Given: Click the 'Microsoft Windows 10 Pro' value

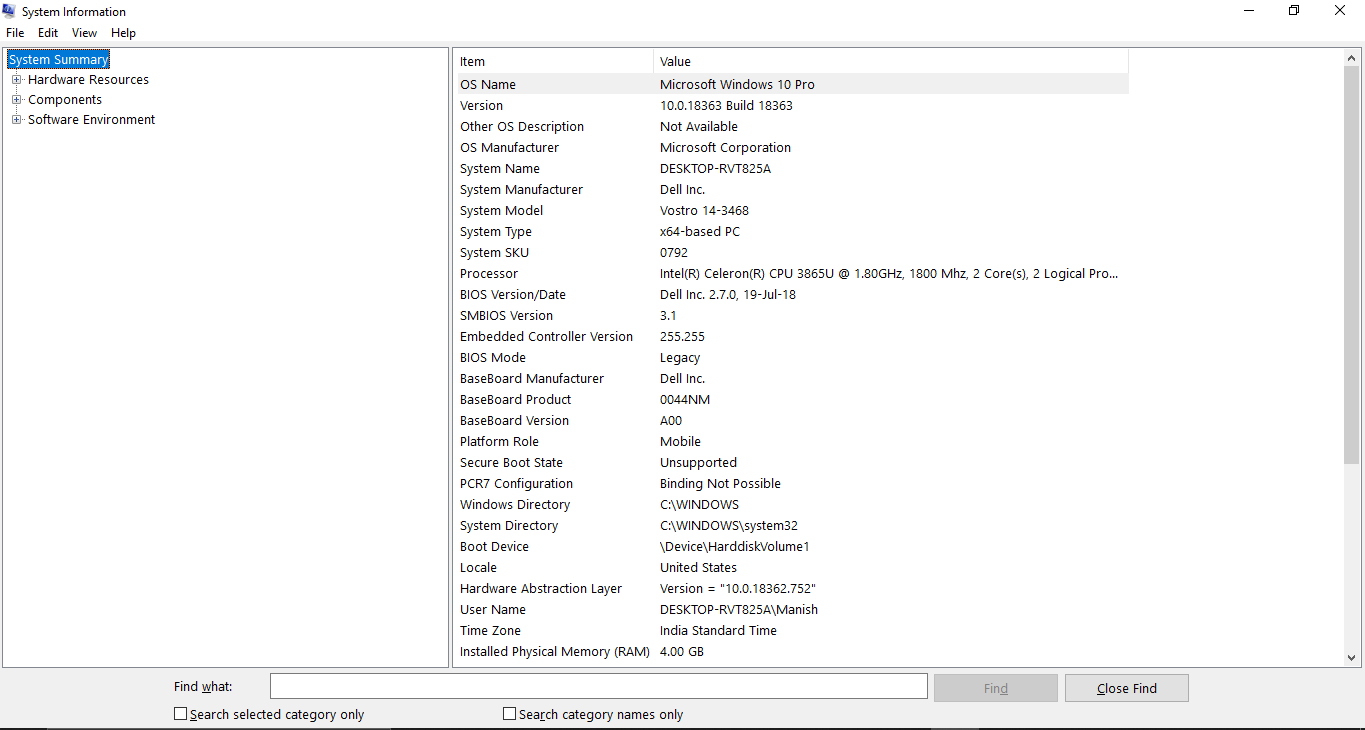Looking at the screenshot, I should coord(737,85).
